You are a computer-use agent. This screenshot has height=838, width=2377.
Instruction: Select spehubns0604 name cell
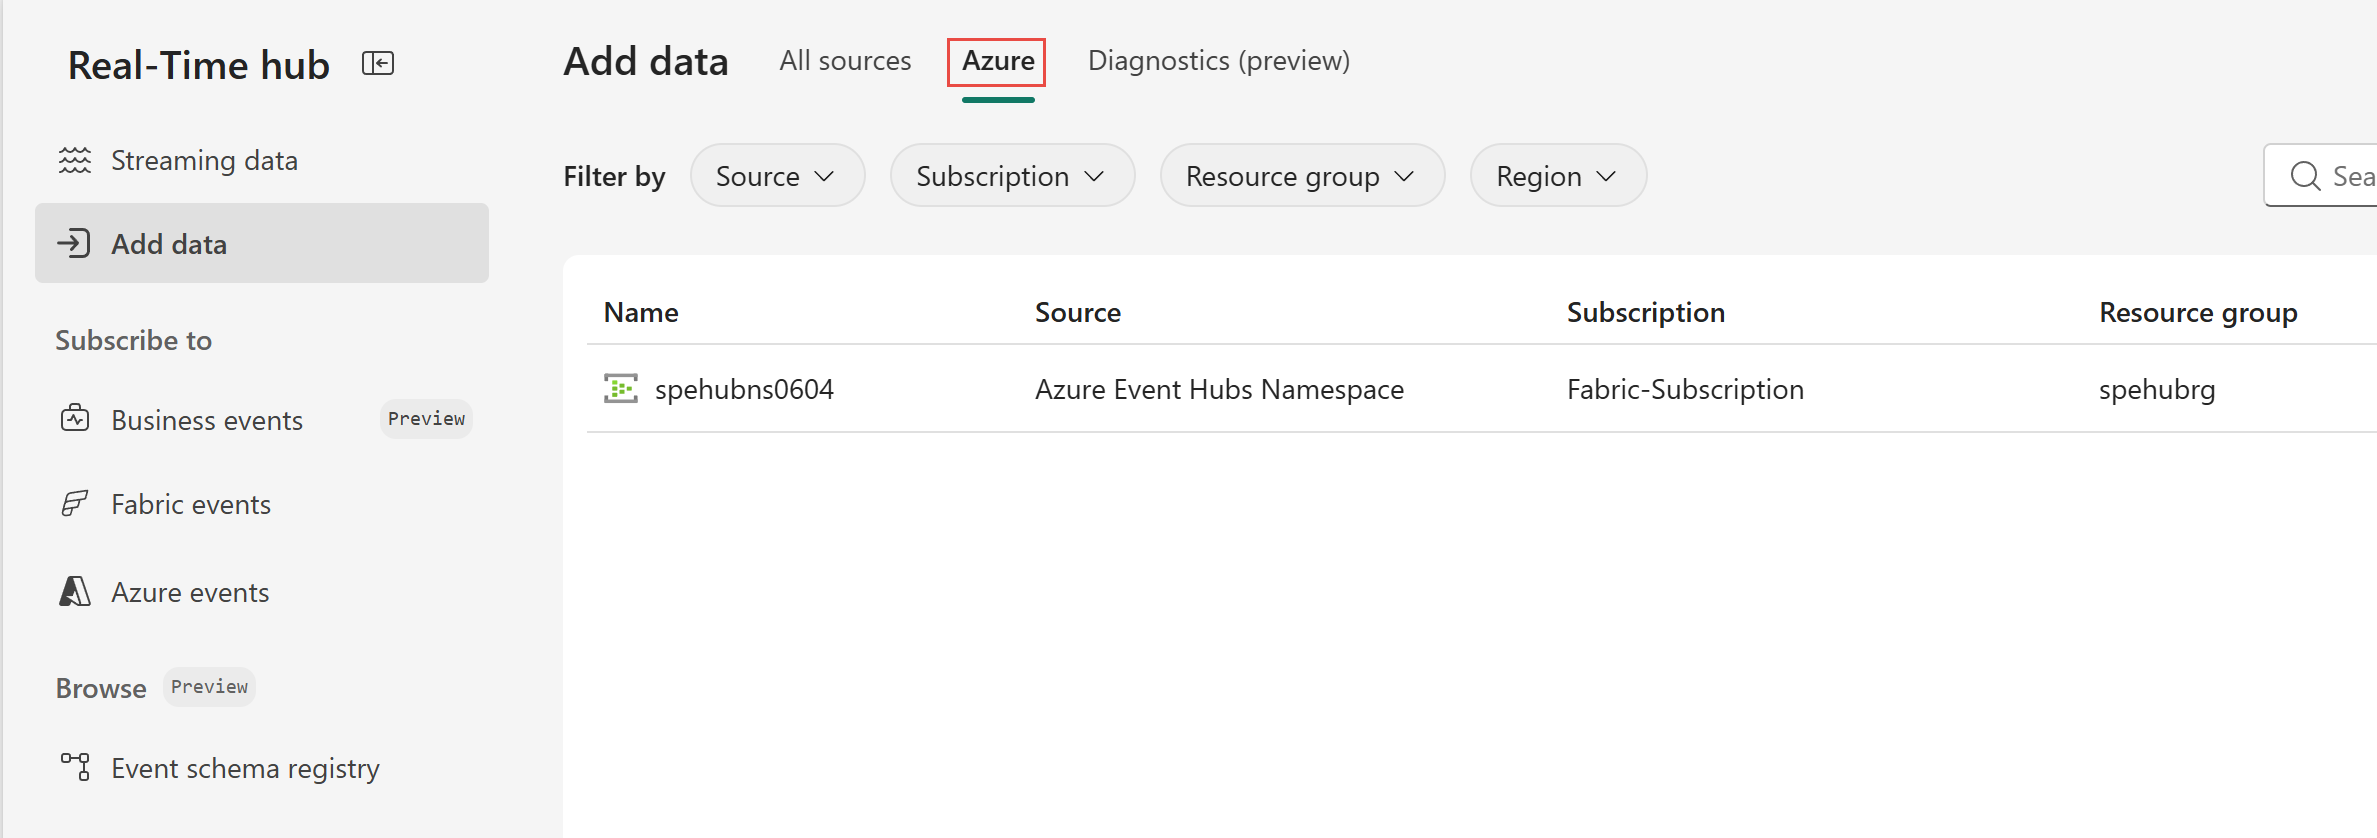click(x=744, y=389)
